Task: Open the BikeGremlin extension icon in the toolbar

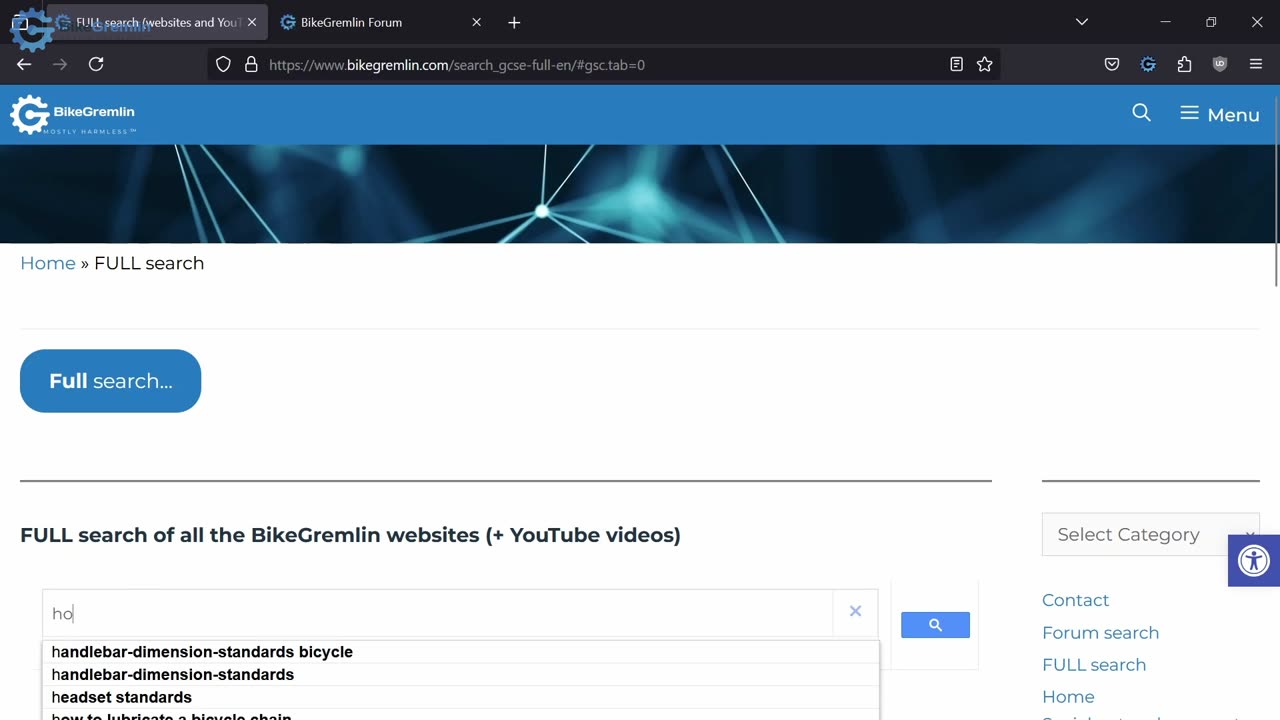Action: pos(1148,64)
